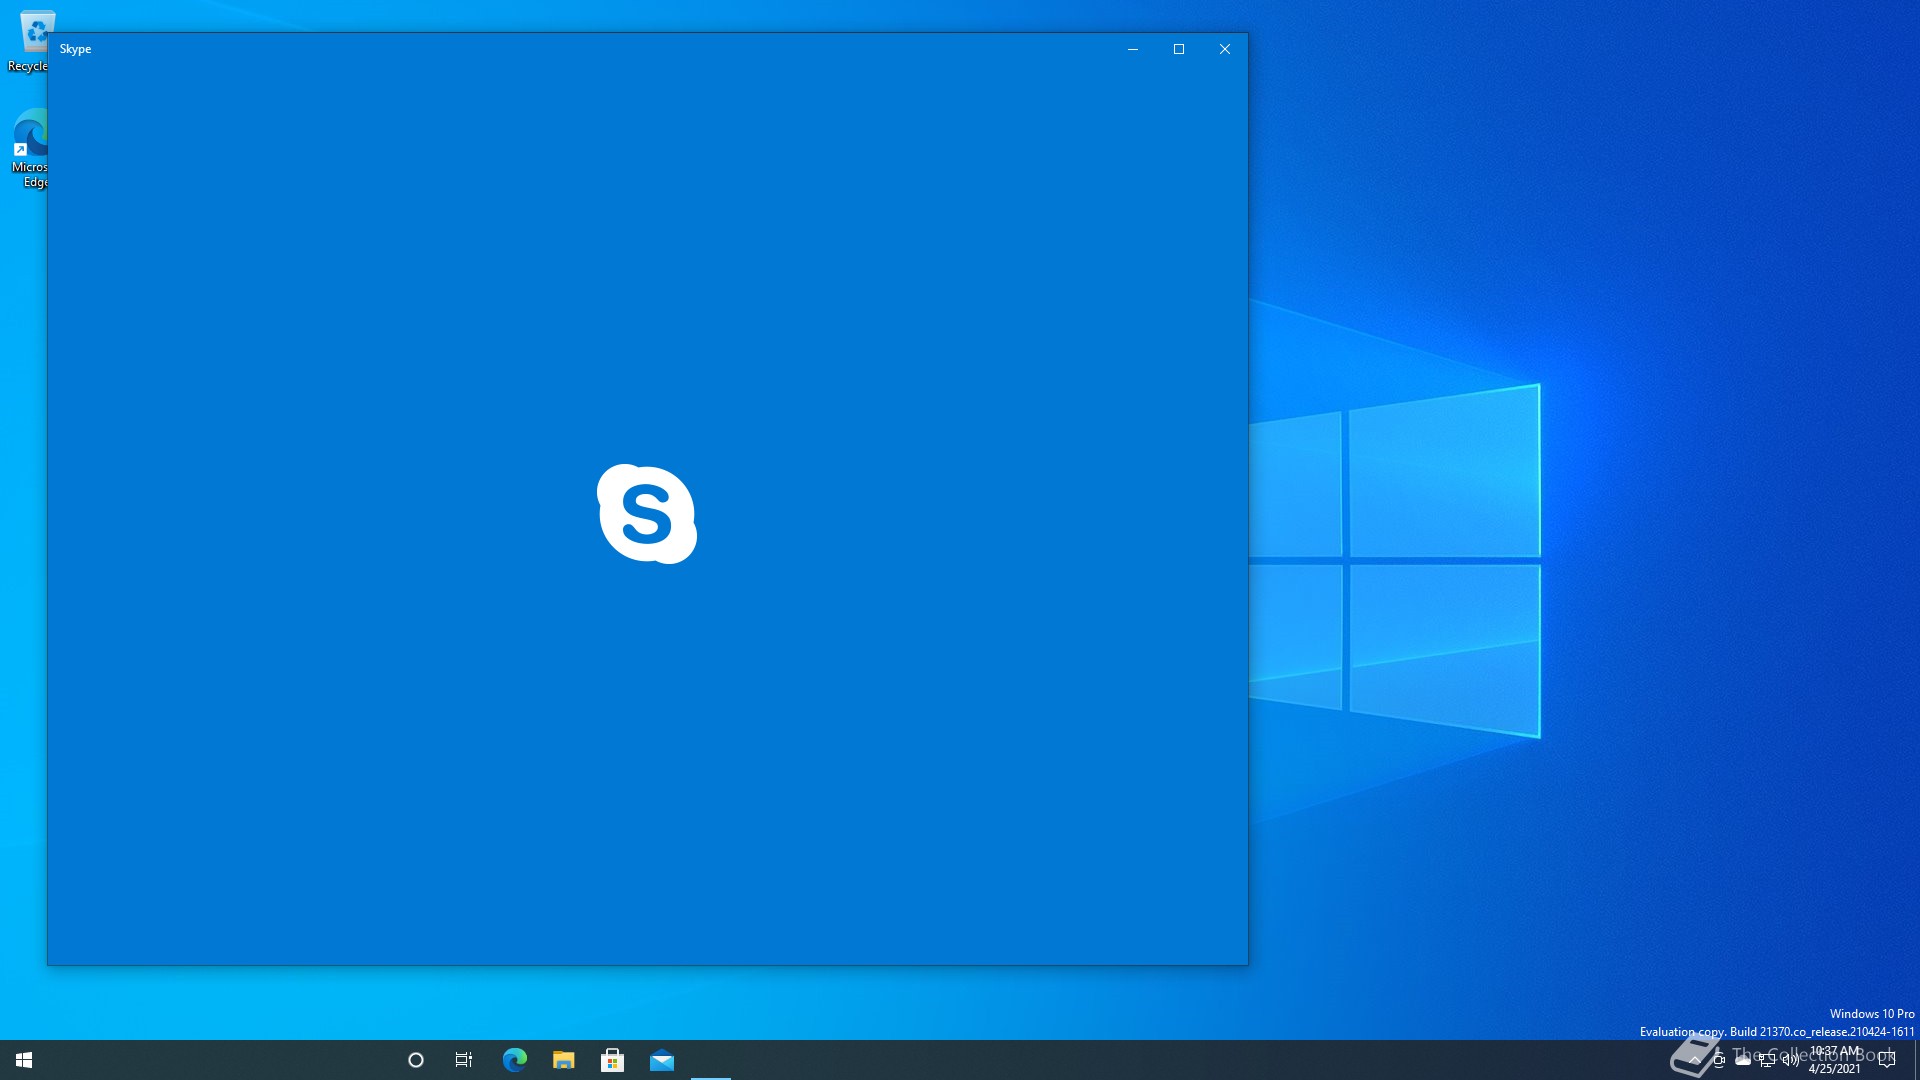Show hidden system tray icons
Viewport: 1920px width, 1080px height.
[1695, 1060]
